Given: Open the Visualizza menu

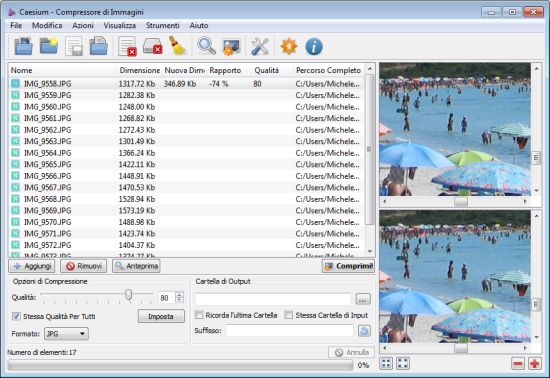Looking at the screenshot, I should [x=120, y=25].
